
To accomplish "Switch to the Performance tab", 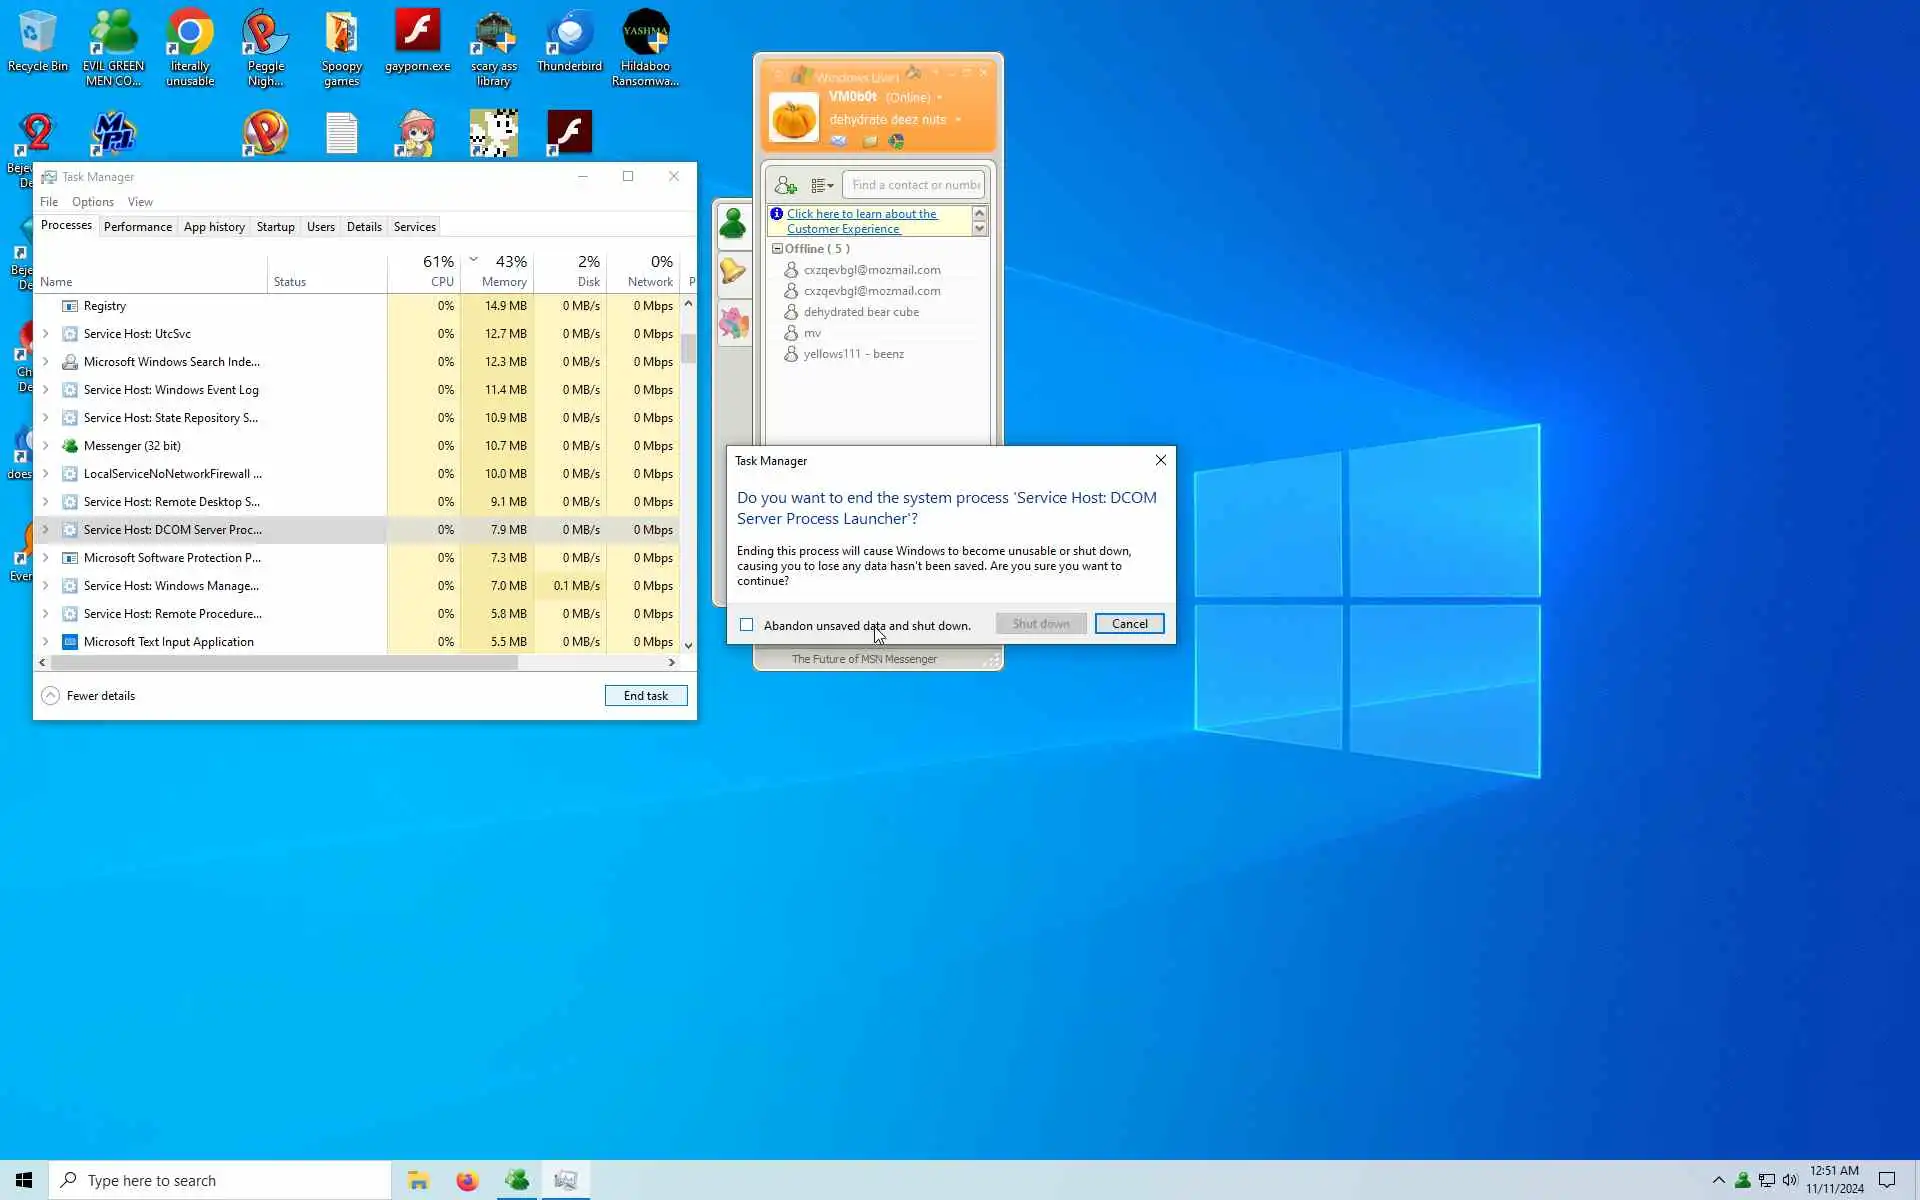I will click(x=138, y=227).
